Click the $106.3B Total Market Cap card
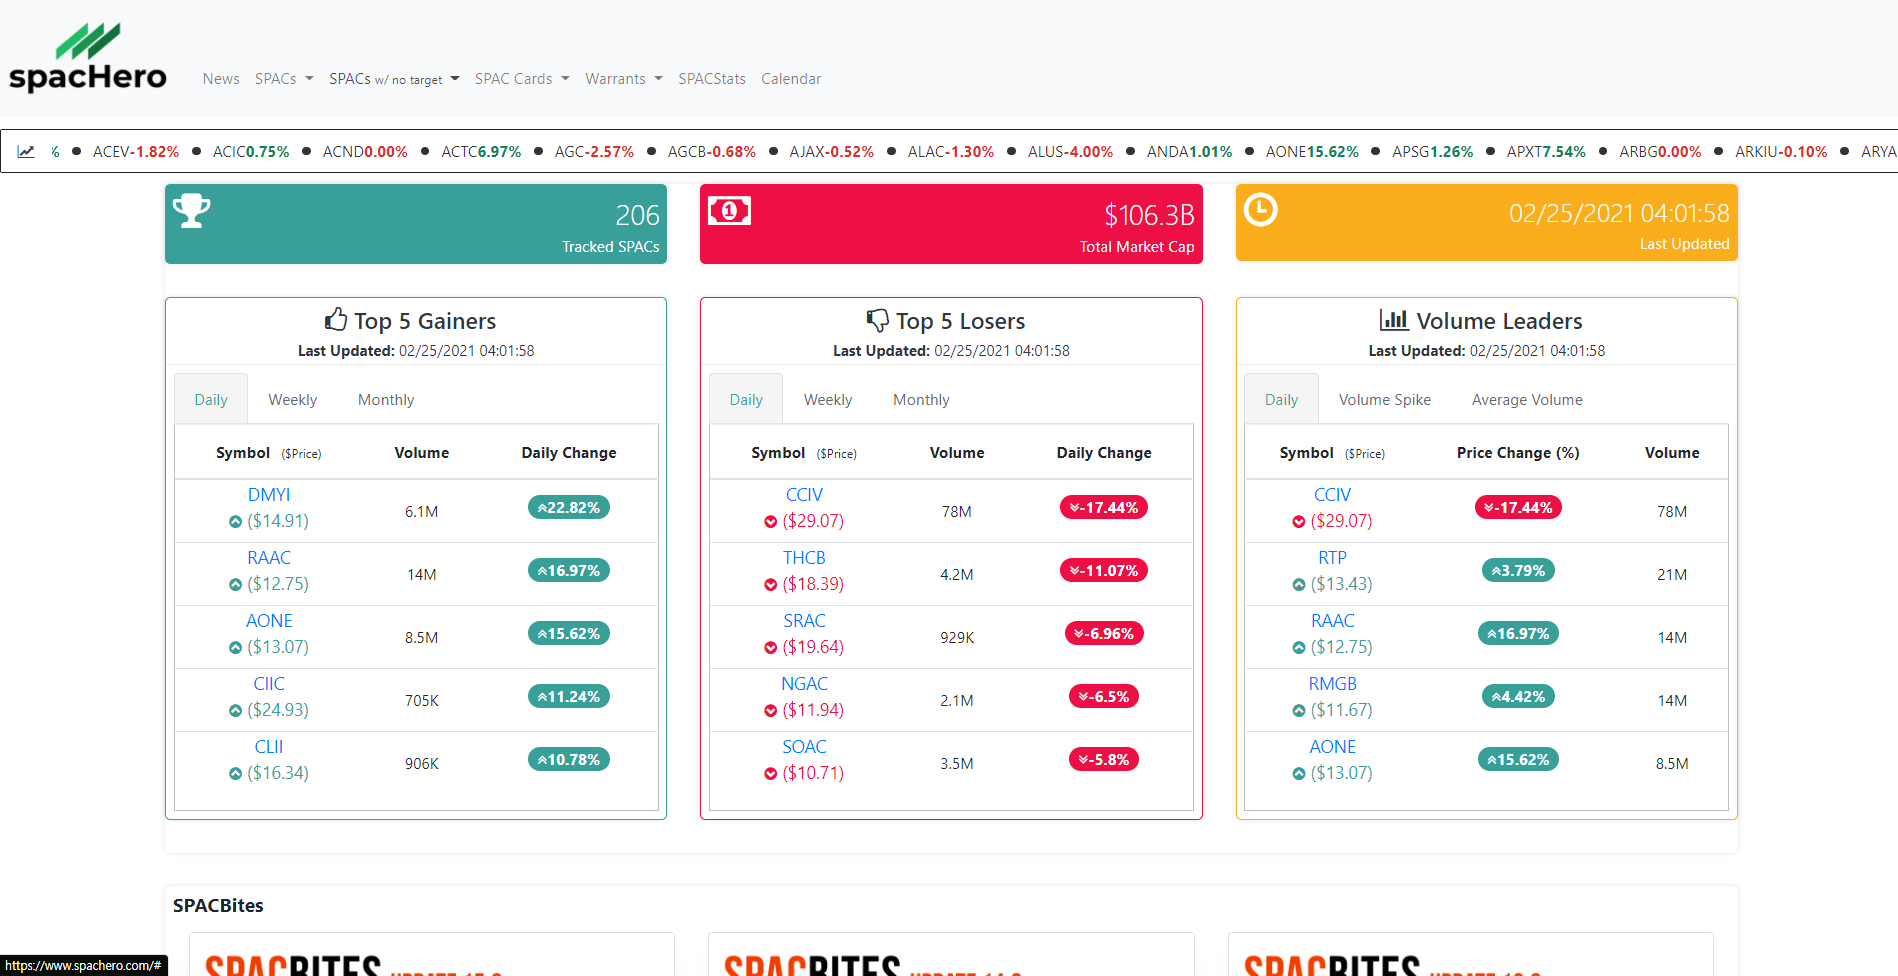The width and height of the screenshot is (1898, 976). click(951, 224)
